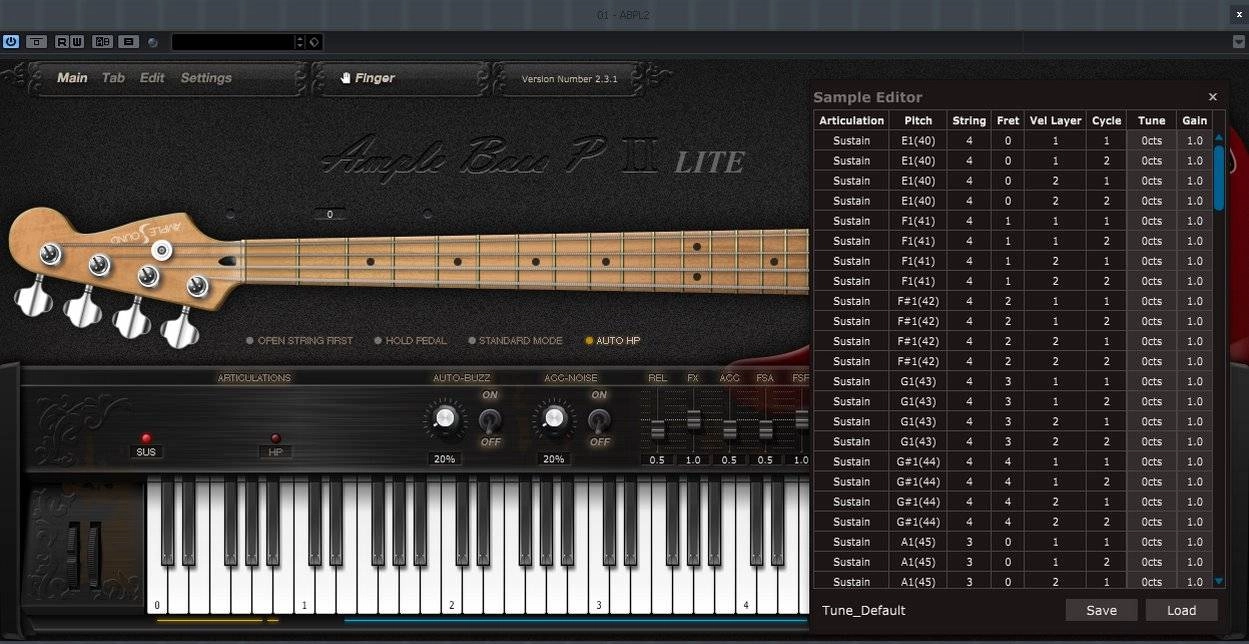
Task: Select the first E1(40) pitch cell
Action: tap(918, 141)
